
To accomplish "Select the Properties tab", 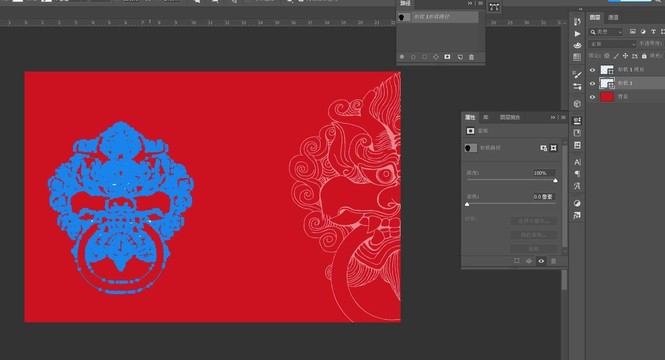I will pos(470,117).
